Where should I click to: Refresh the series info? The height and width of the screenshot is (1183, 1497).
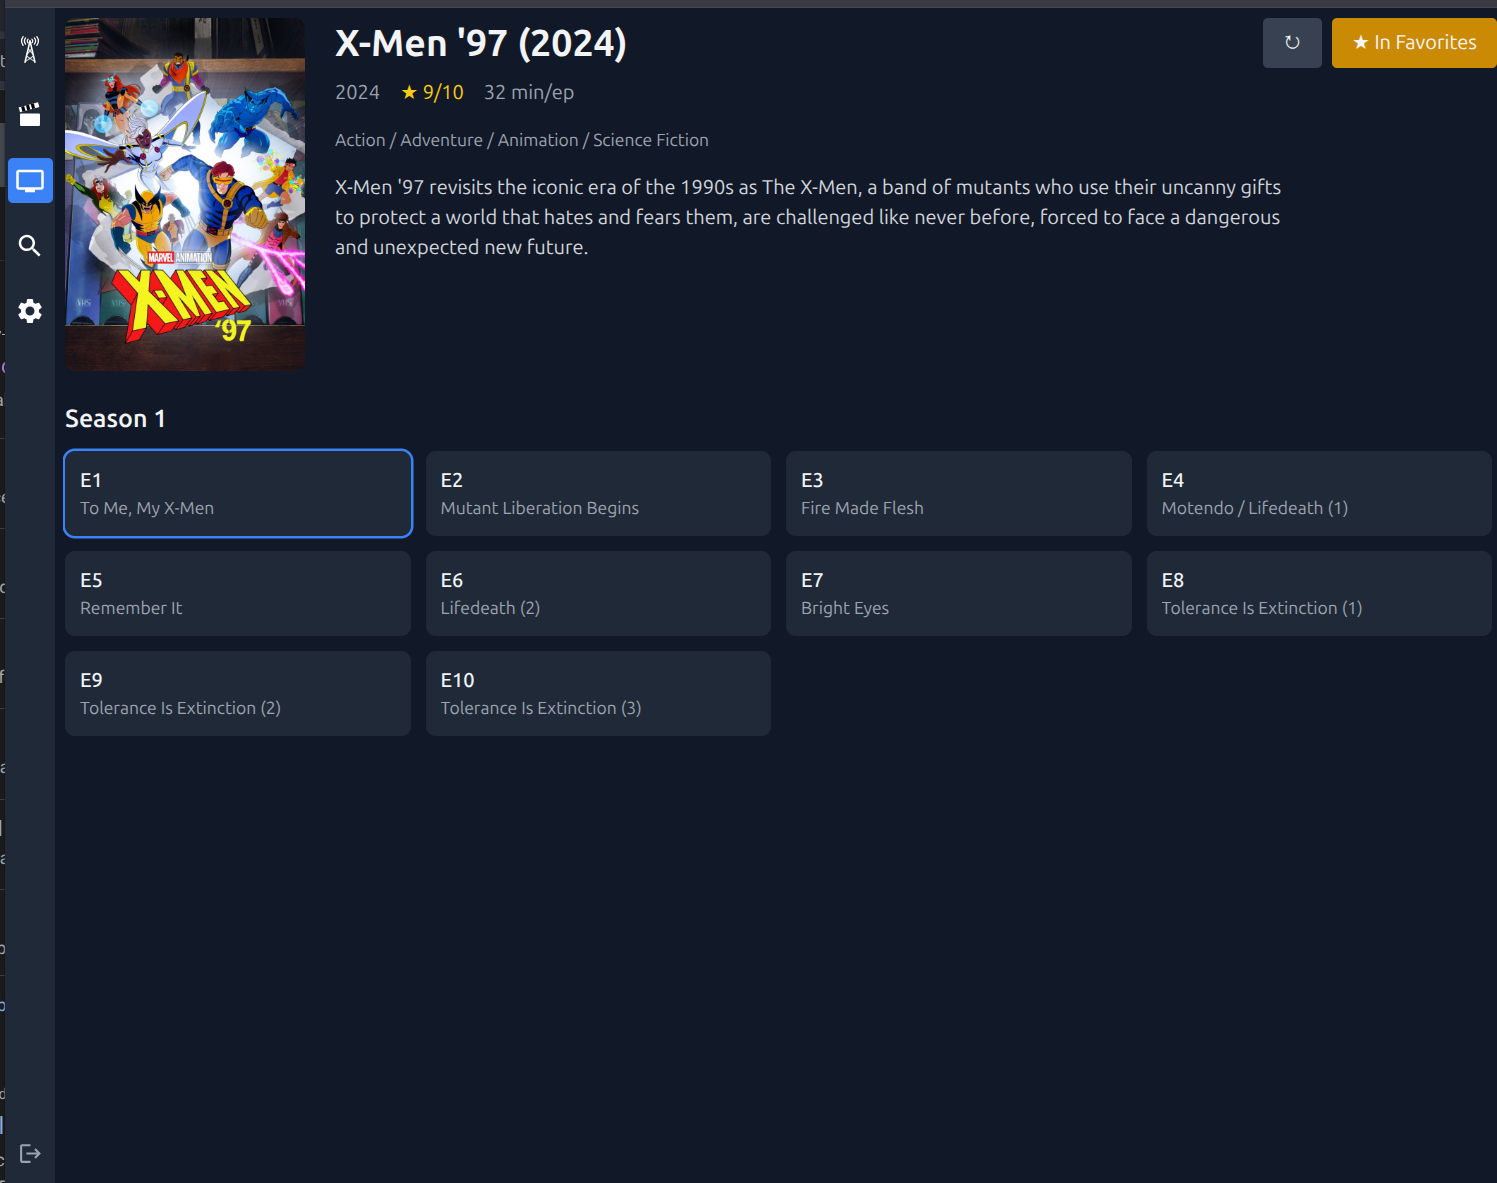1292,43
